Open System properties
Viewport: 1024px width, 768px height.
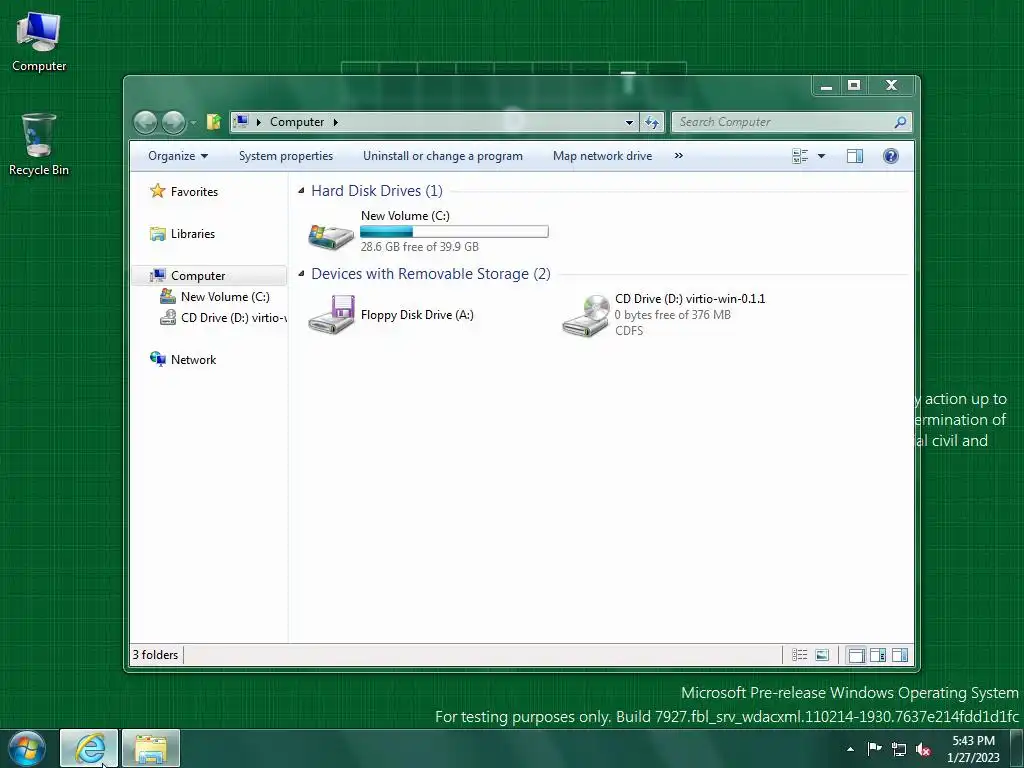(x=285, y=156)
